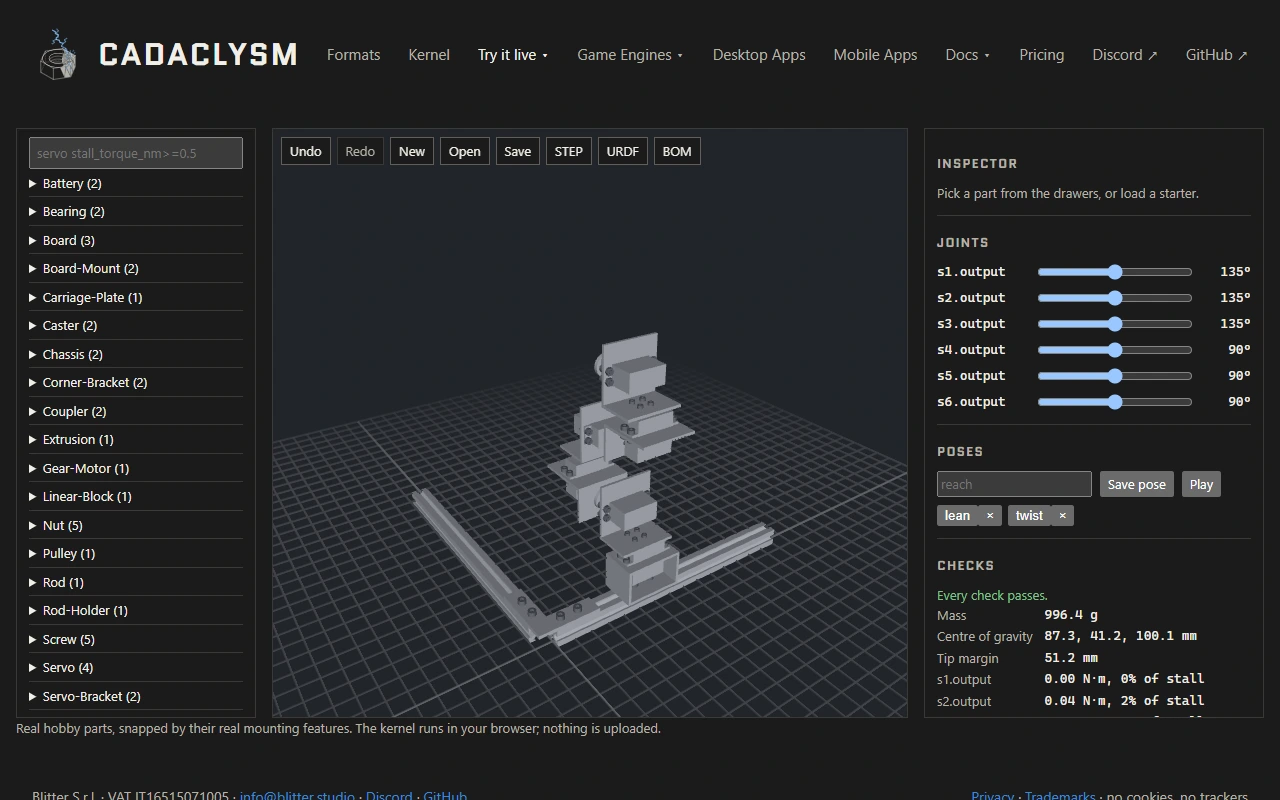
Task: Open the Try it live menu
Action: tap(513, 55)
